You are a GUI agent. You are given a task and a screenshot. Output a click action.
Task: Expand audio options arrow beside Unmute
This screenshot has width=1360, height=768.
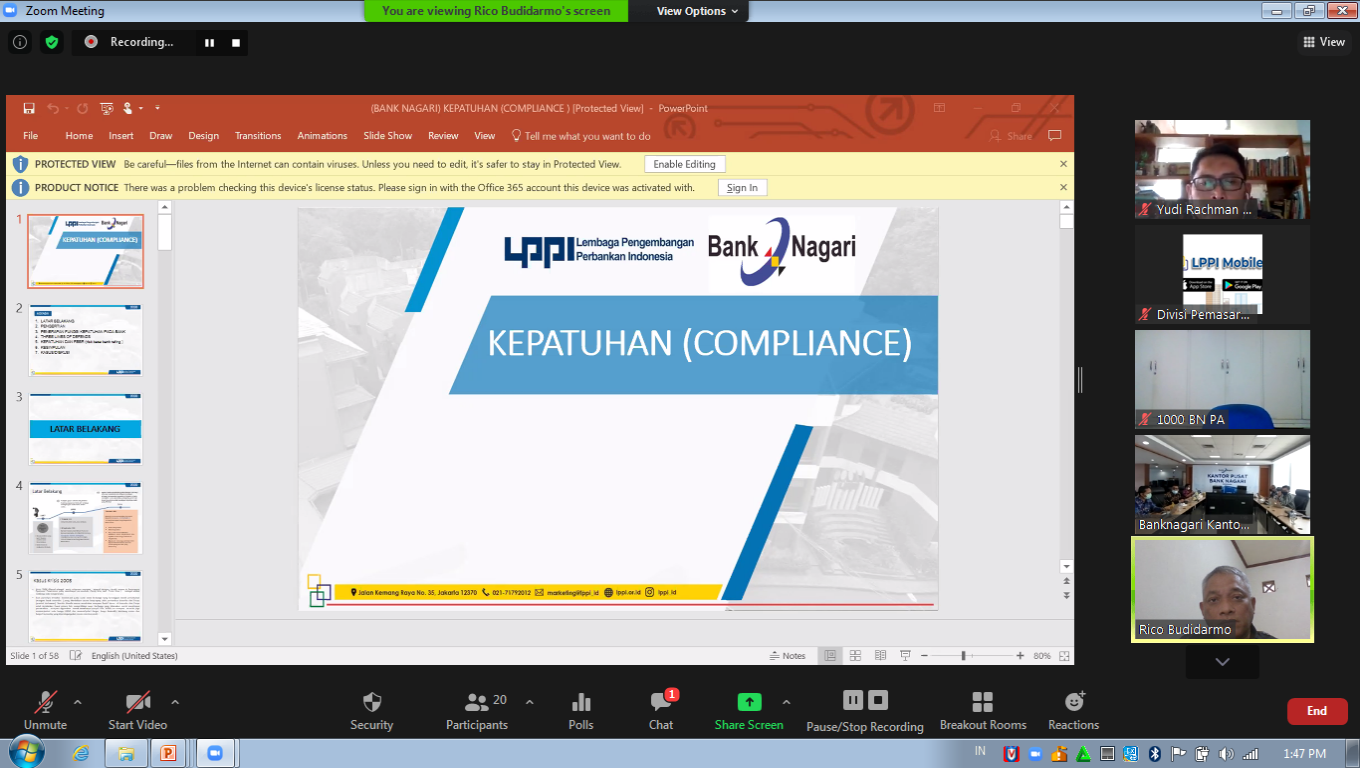78,701
